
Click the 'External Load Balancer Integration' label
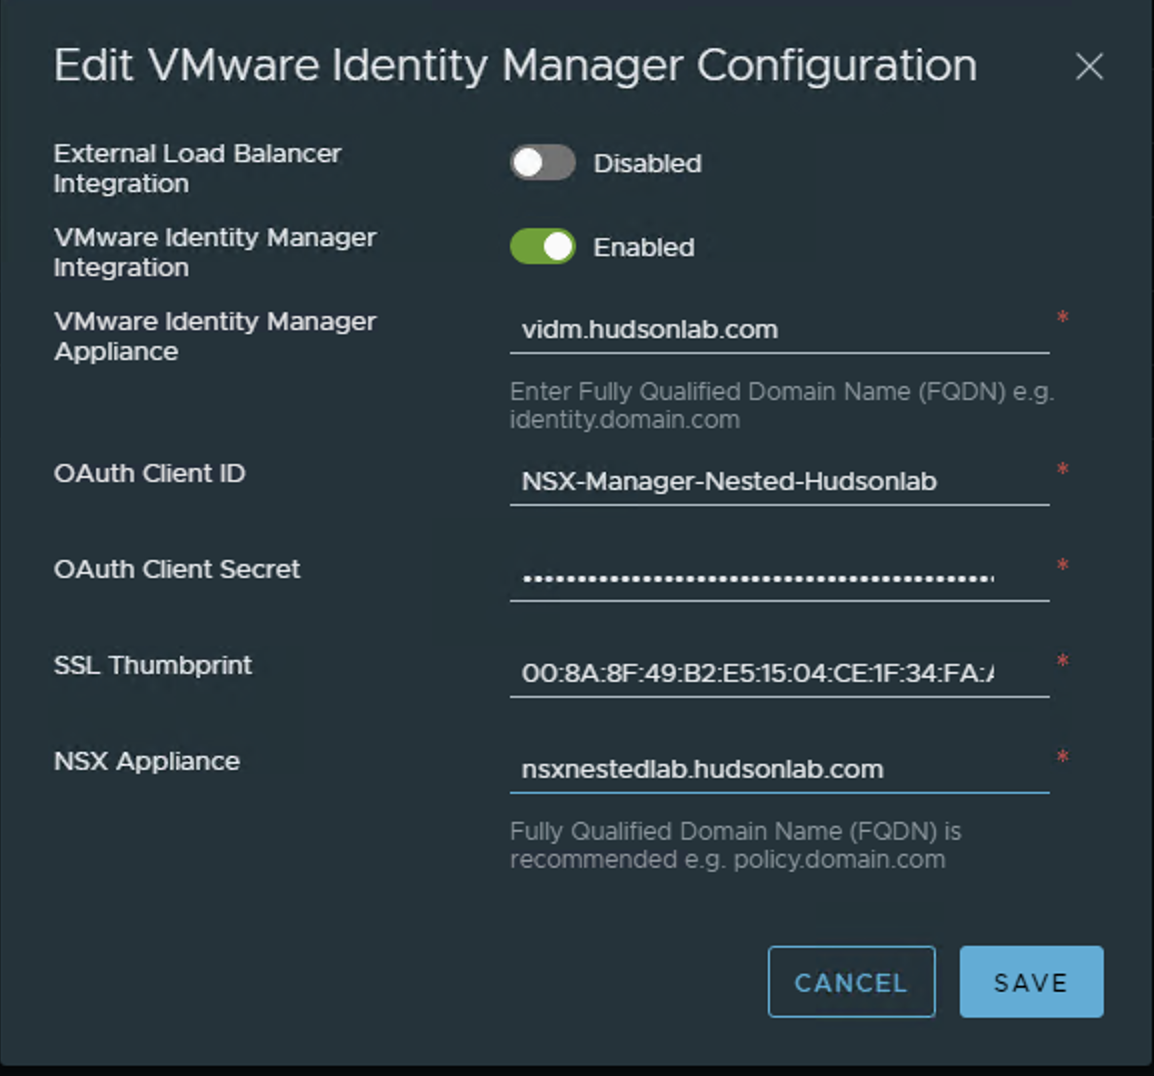tap(197, 169)
